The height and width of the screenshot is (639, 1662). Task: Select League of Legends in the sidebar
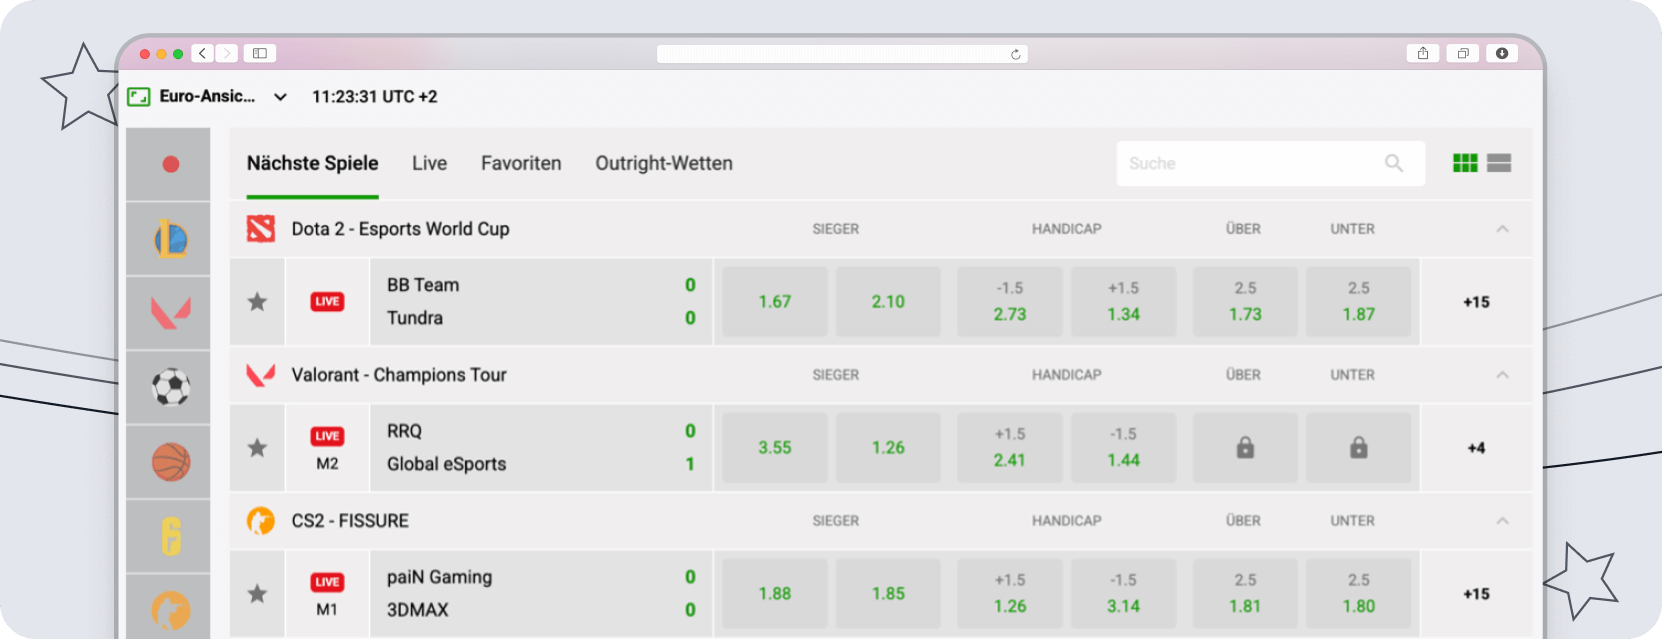[x=170, y=239]
